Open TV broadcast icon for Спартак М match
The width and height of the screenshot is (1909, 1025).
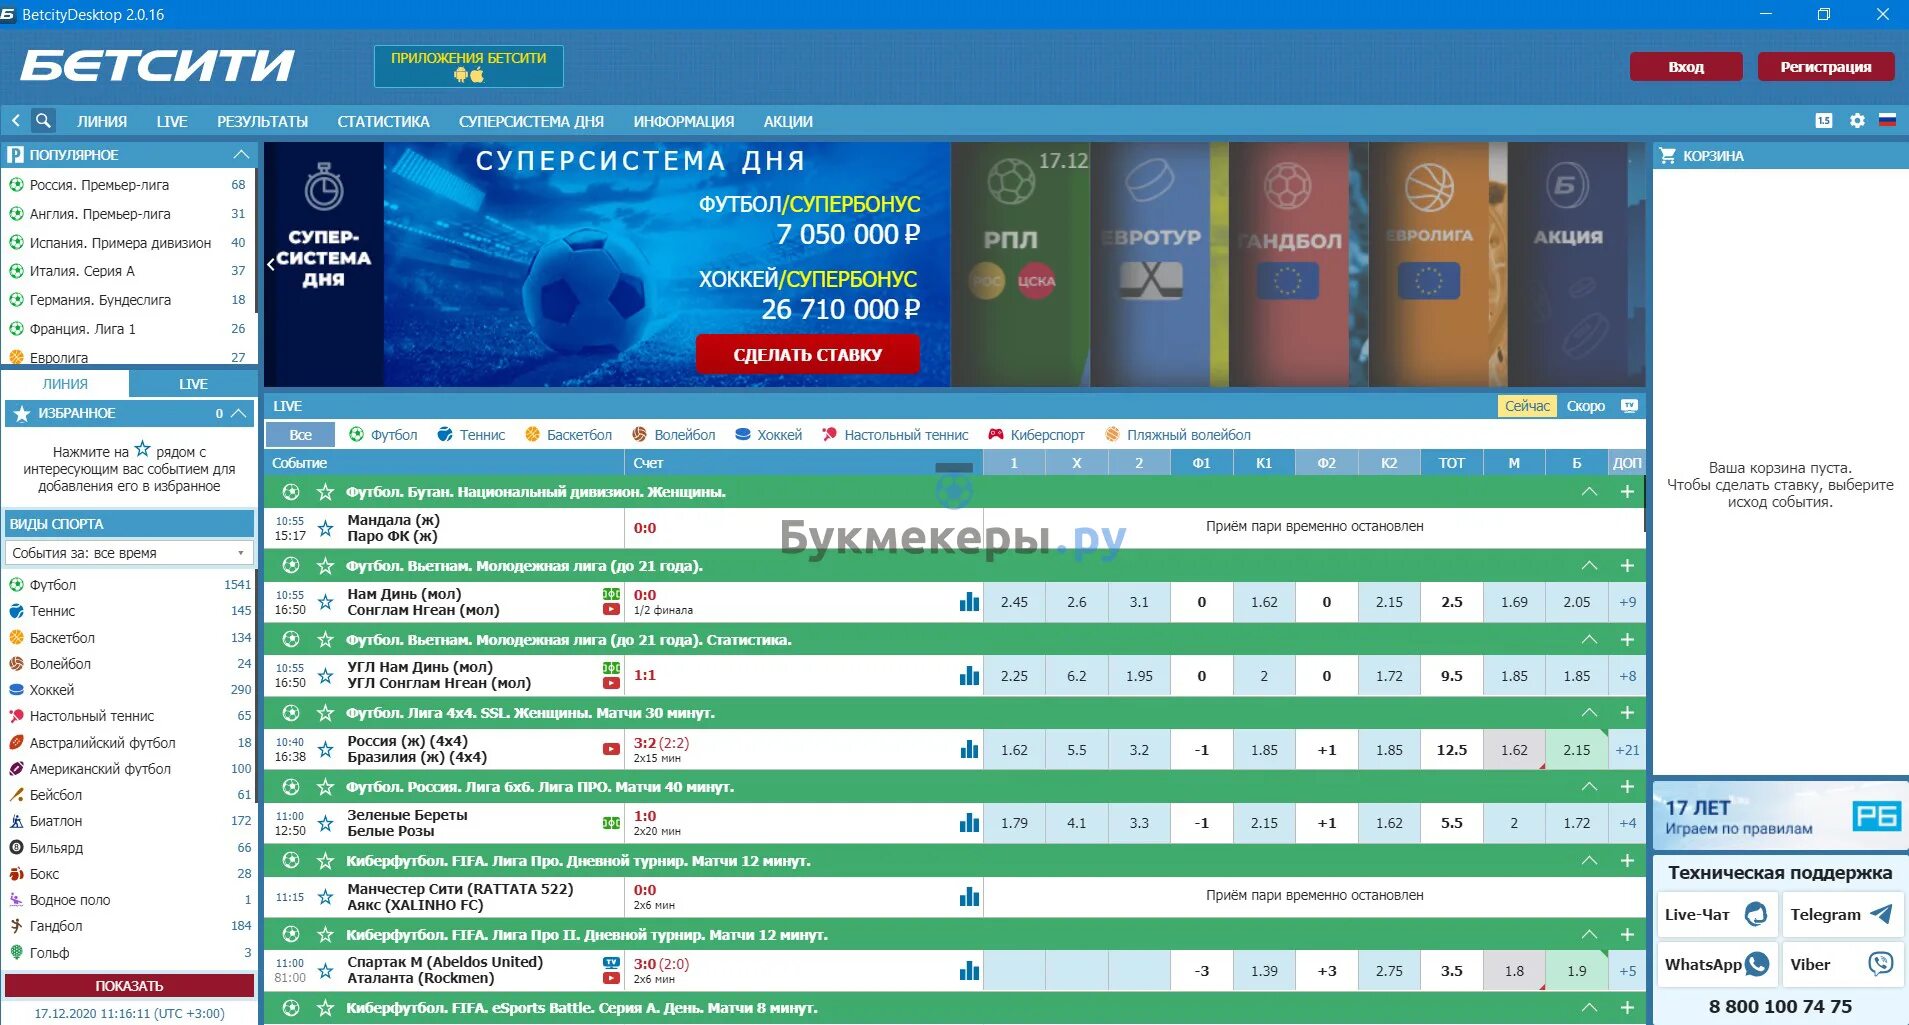pyautogui.click(x=611, y=962)
